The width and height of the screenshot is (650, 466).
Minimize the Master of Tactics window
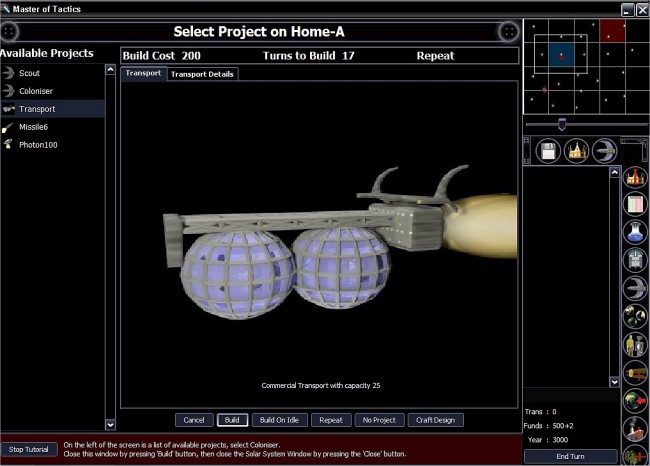628,10
